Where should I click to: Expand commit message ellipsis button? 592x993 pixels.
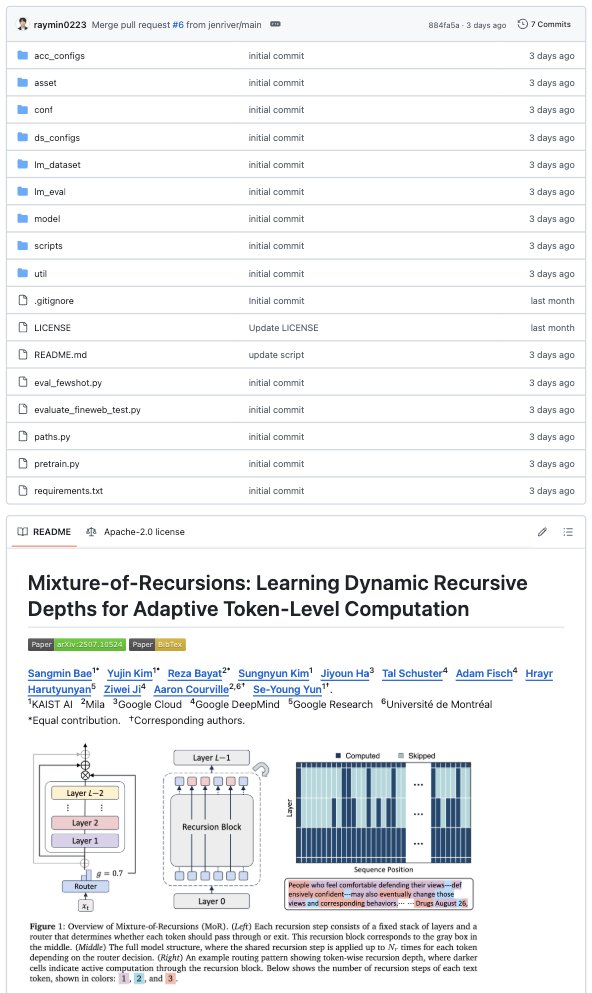click(x=275, y=24)
